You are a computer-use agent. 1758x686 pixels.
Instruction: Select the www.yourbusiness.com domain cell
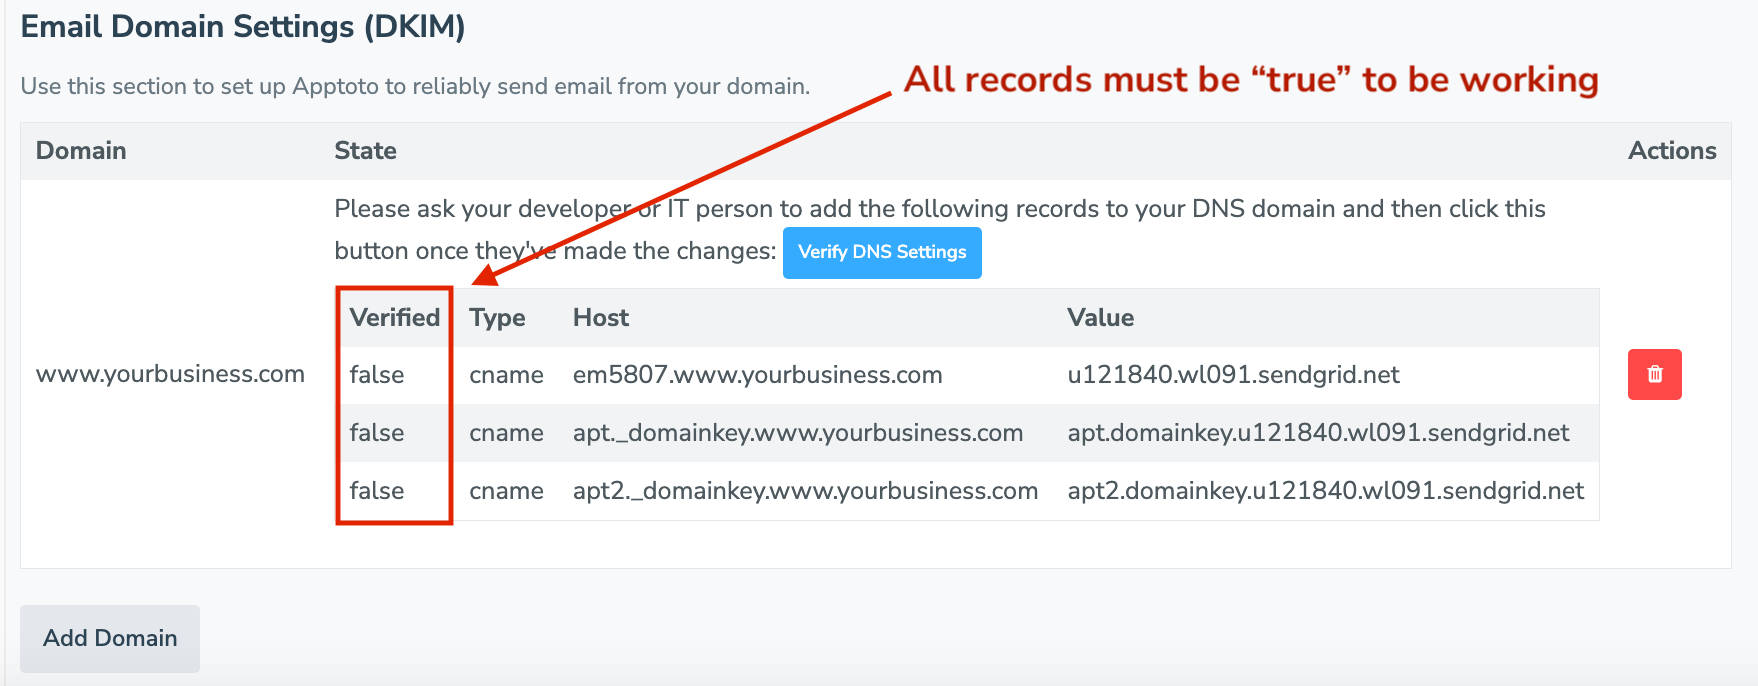[170, 374]
